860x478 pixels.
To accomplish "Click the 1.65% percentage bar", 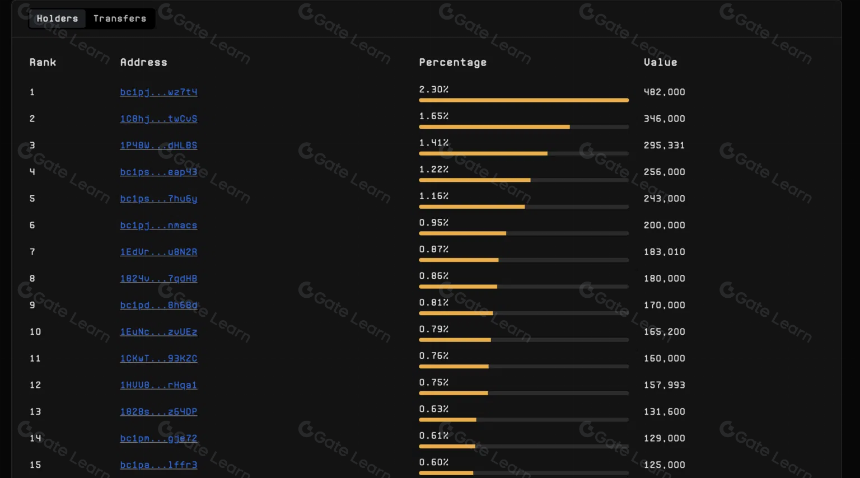I will click(x=524, y=127).
